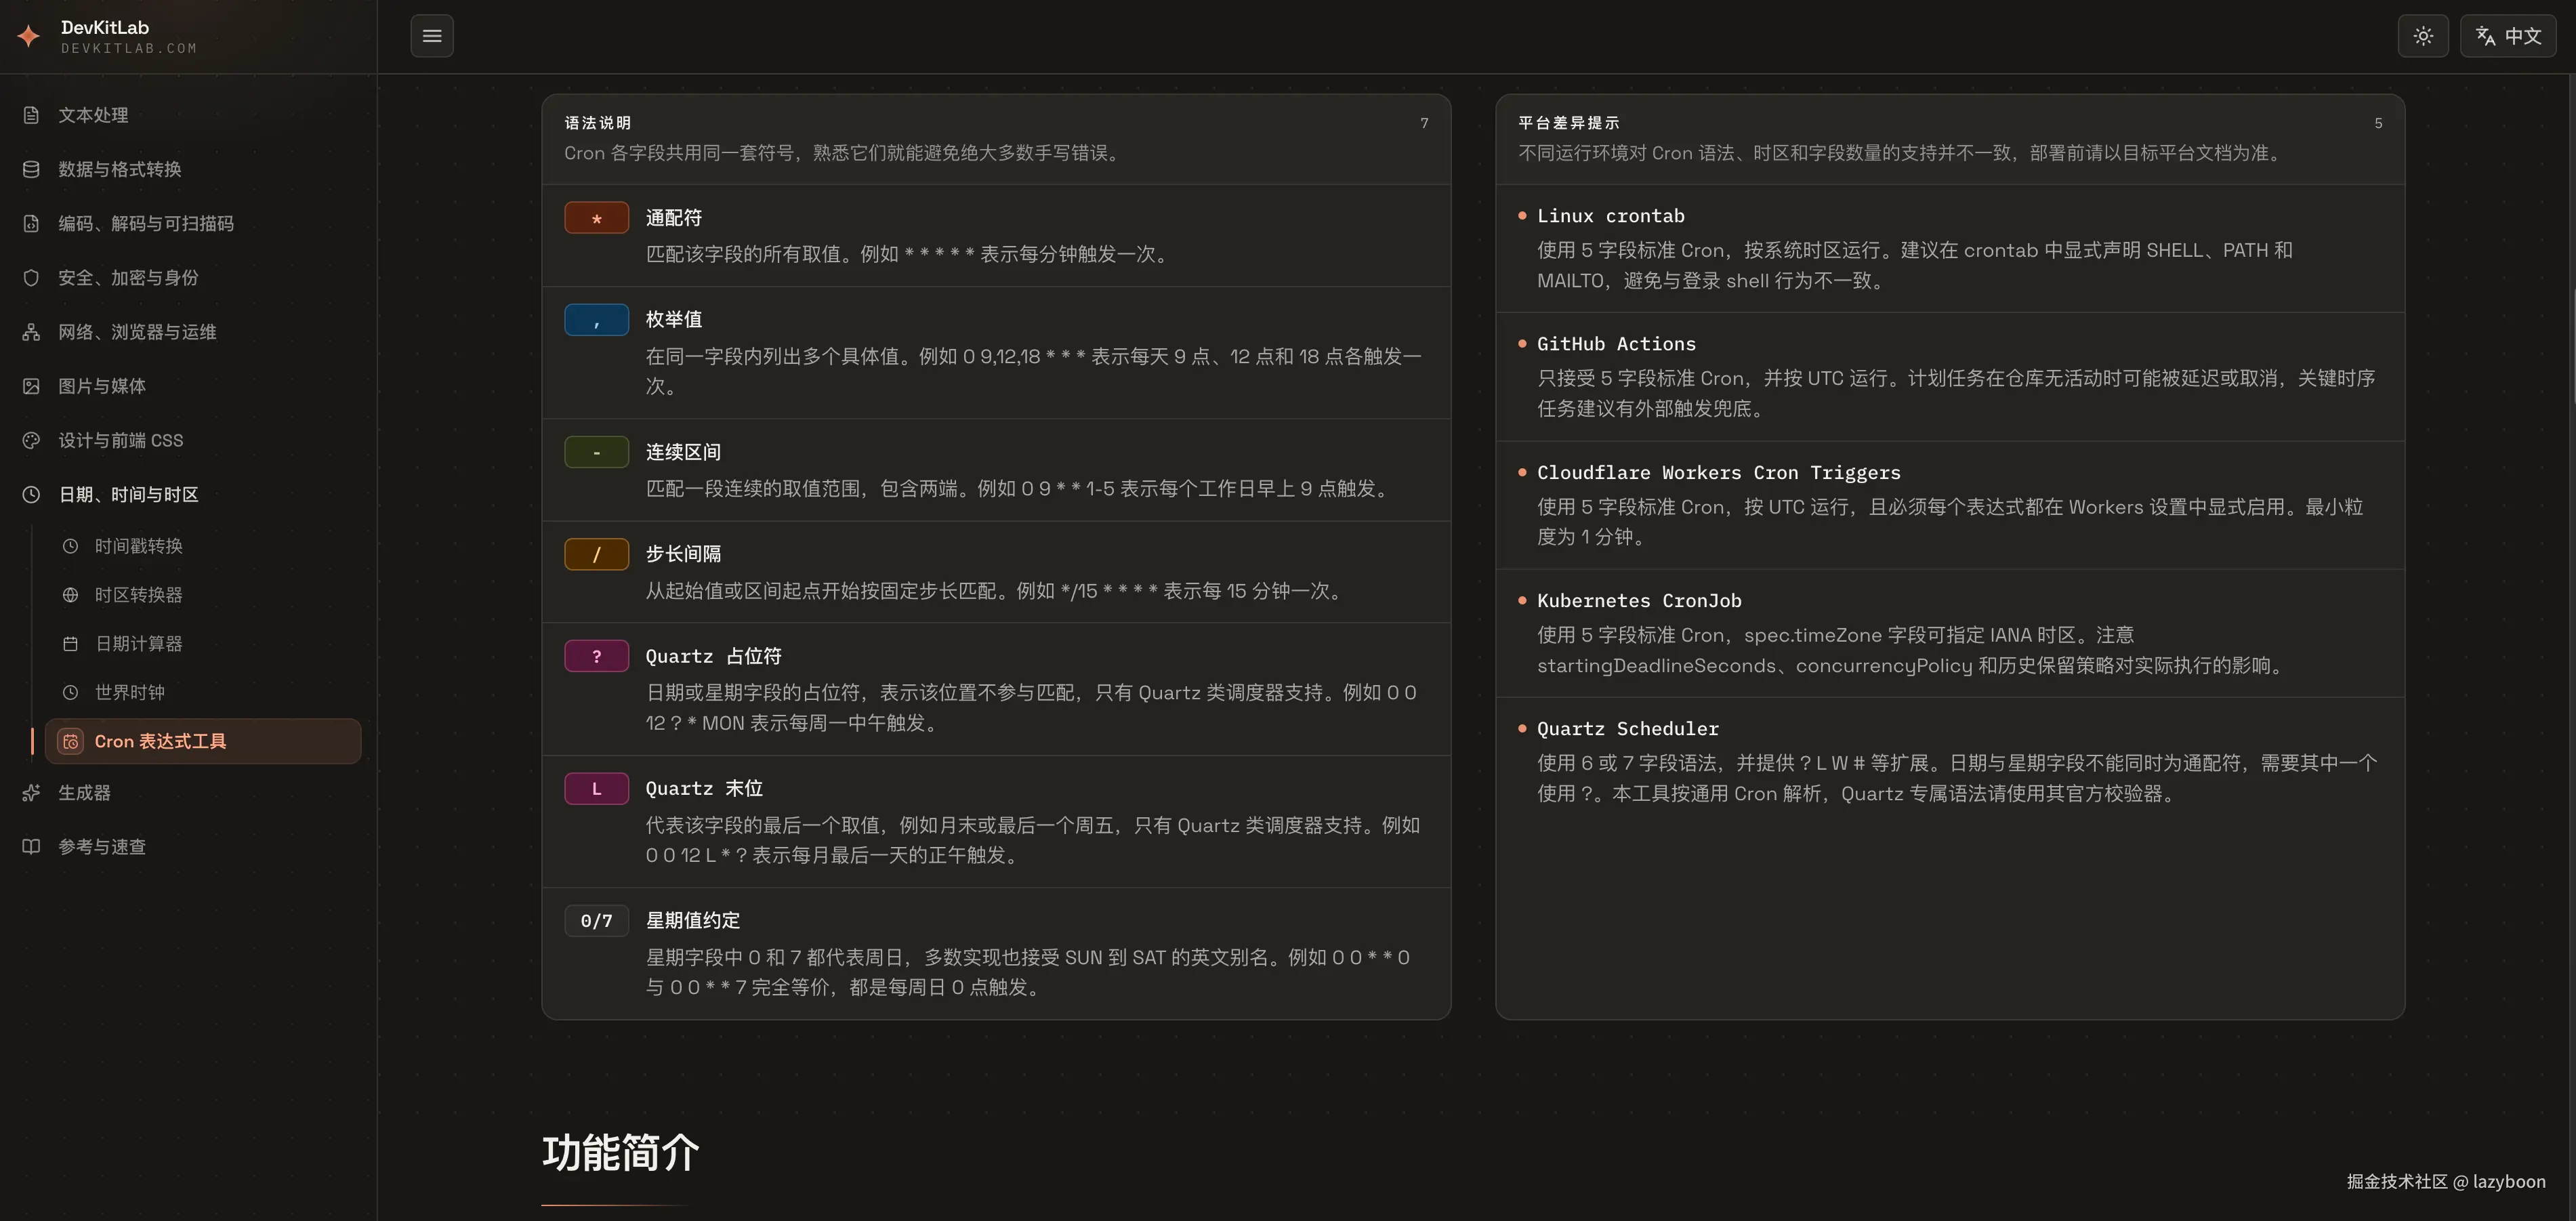Viewport: 2576px width, 1221px height.
Task: Click the network icon beside 网络、浏览器与运维
Action: click(x=31, y=332)
